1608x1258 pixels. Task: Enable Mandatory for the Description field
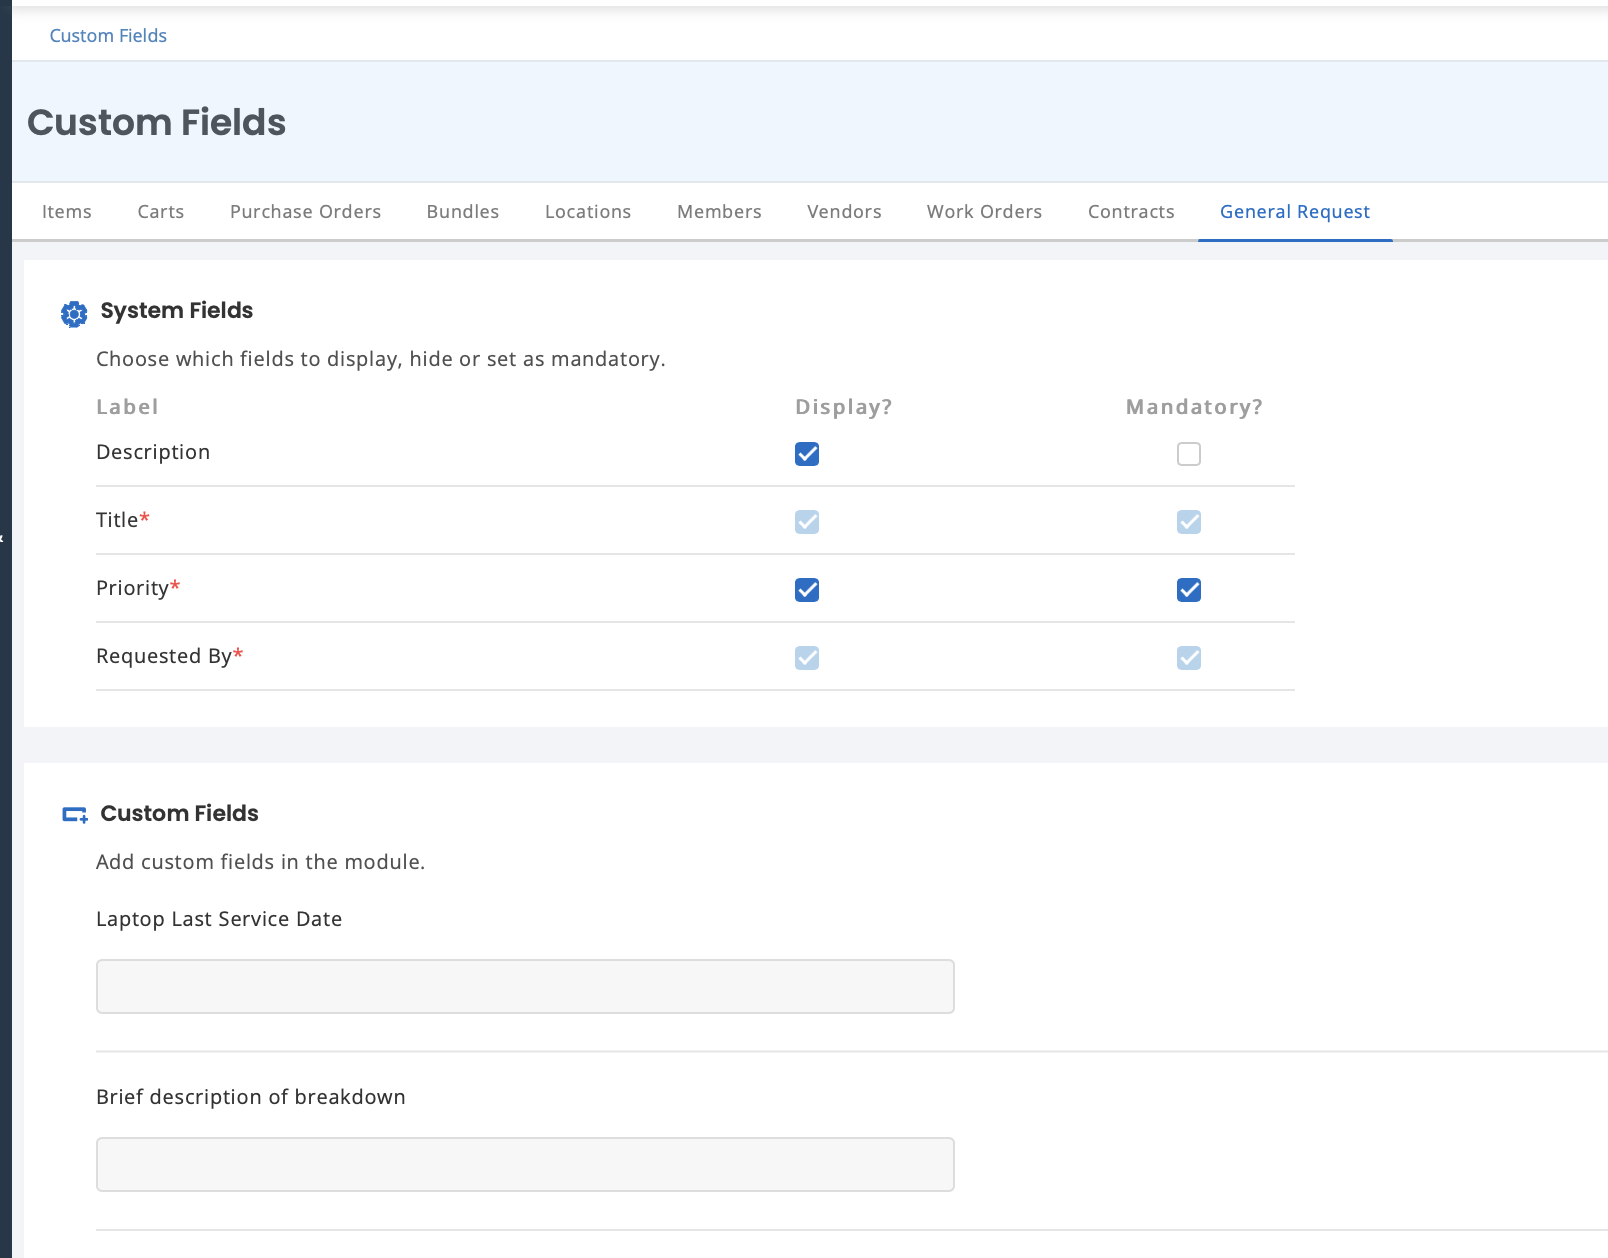[x=1188, y=454]
